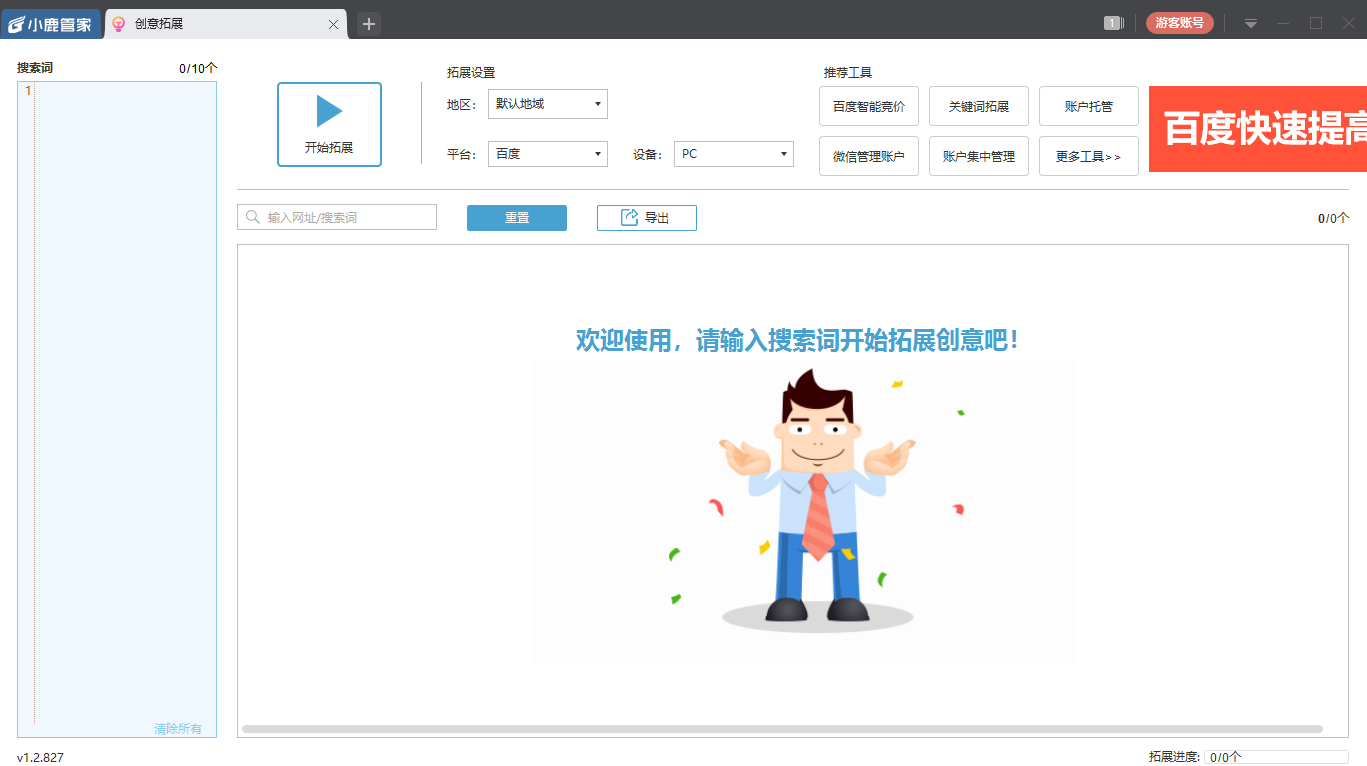The image size is (1367, 766).
Task: Maximize the application window
Action: [1316, 24]
